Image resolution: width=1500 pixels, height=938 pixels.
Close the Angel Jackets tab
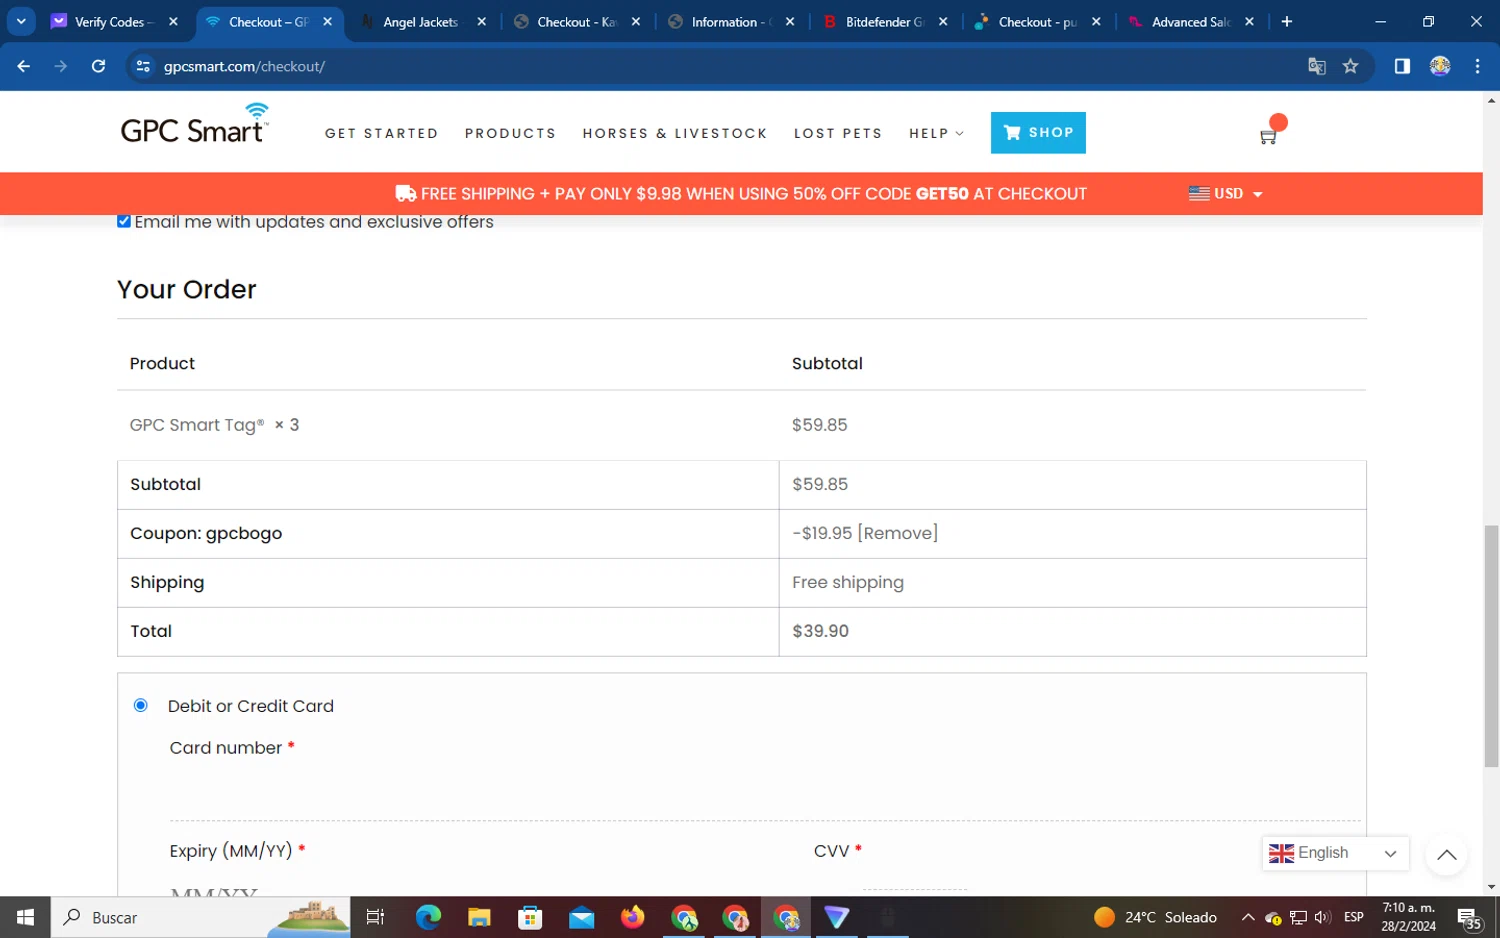click(x=482, y=21)
